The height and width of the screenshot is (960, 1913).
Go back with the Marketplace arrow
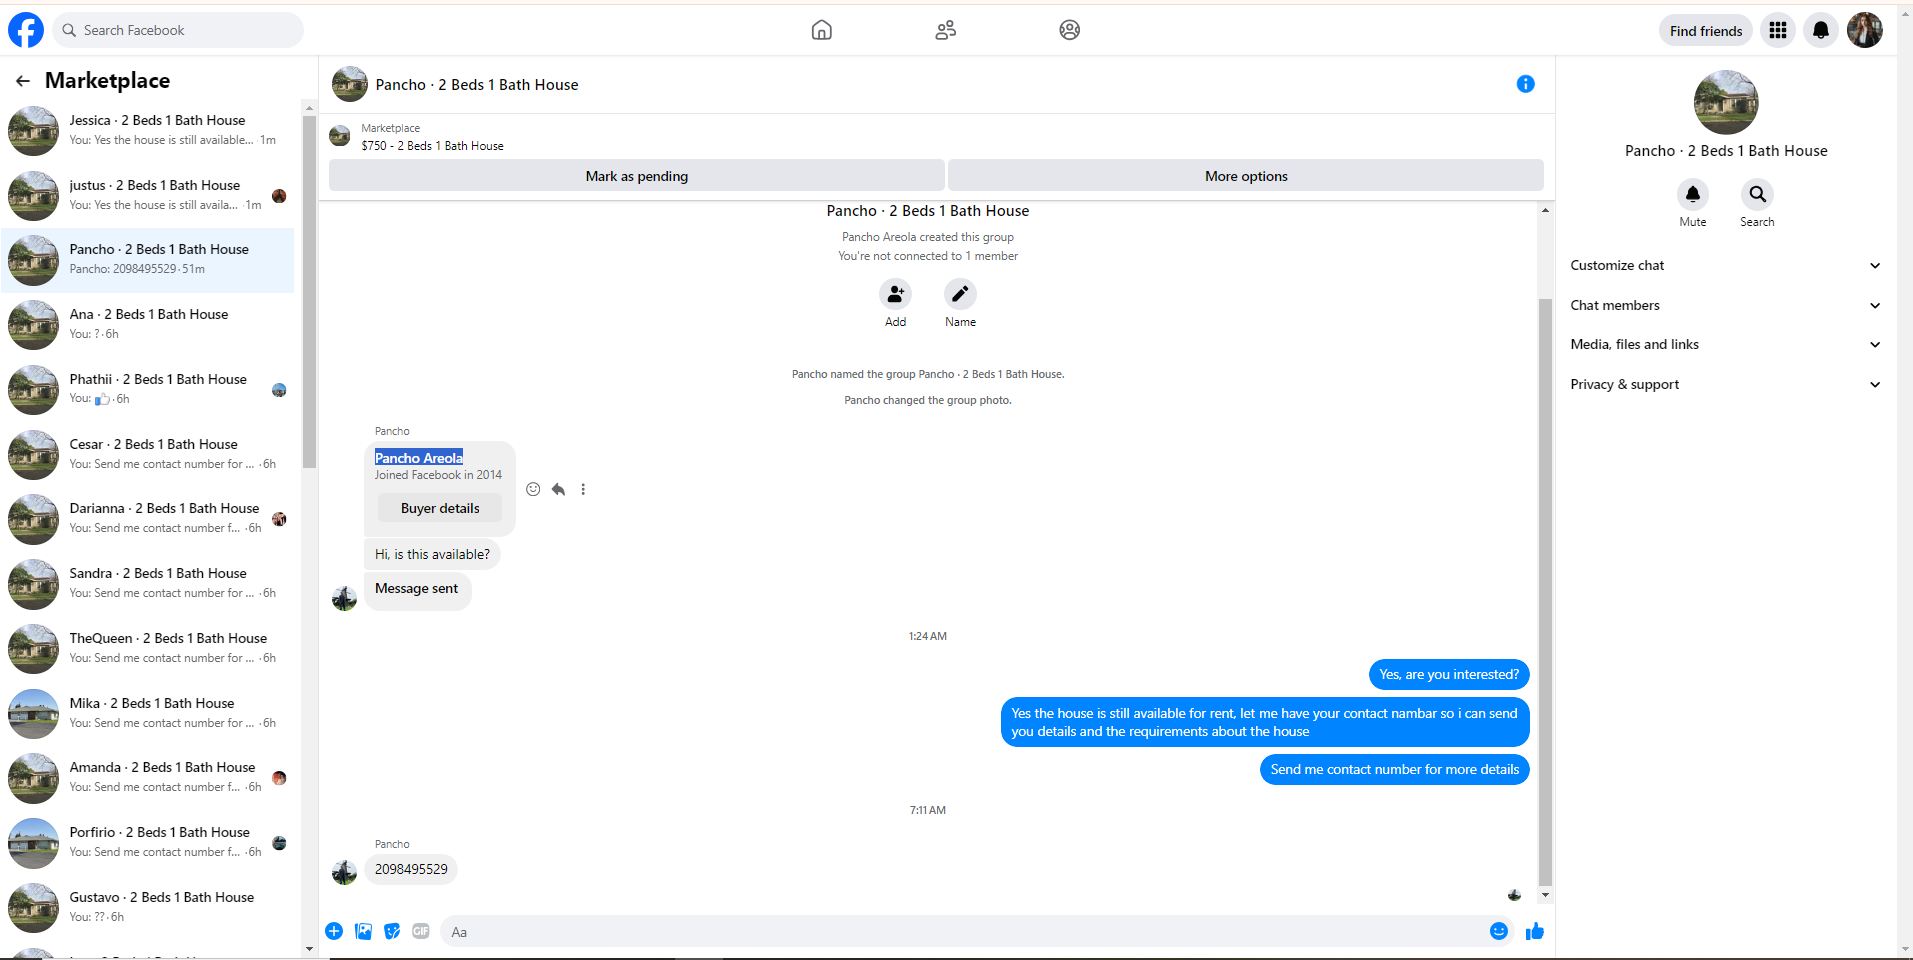click(23, 81)
